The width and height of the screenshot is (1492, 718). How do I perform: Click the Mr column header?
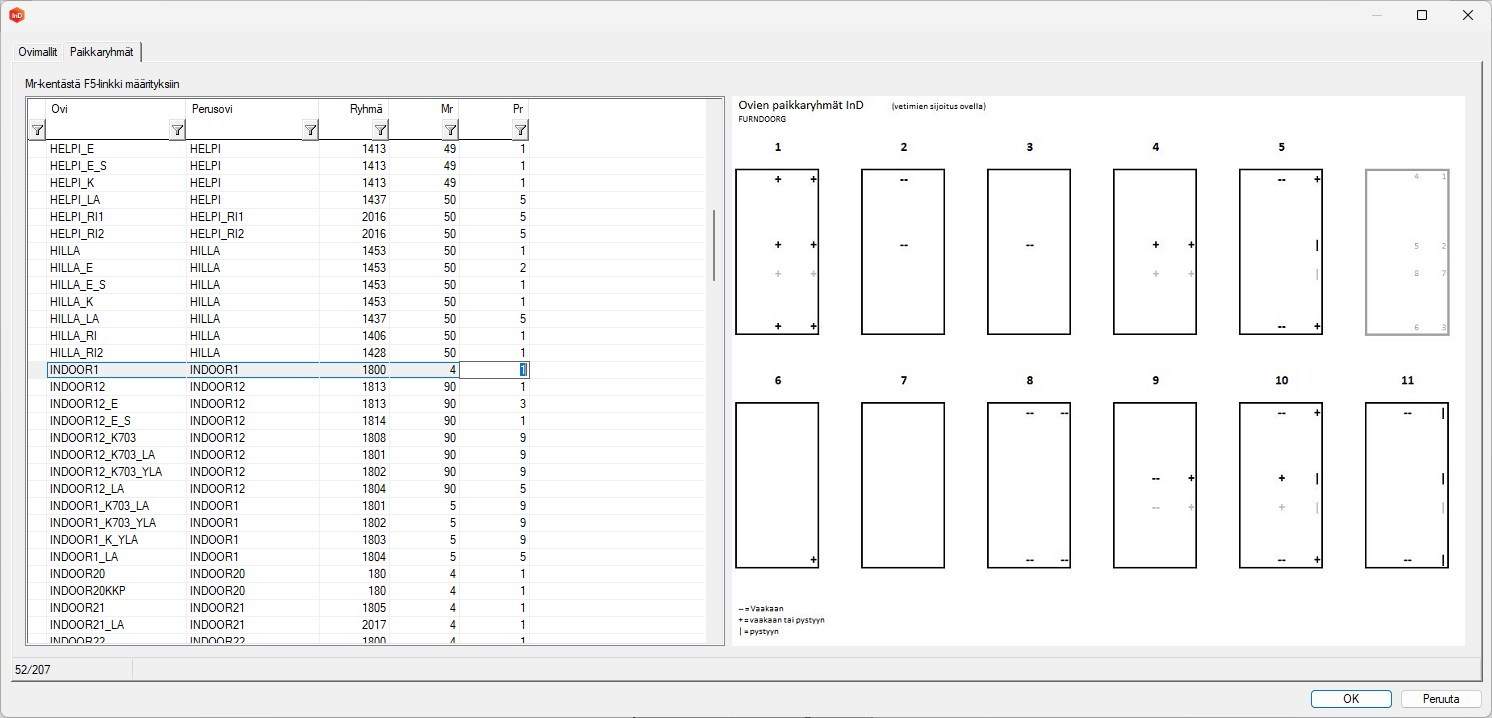tap(424, 109)
